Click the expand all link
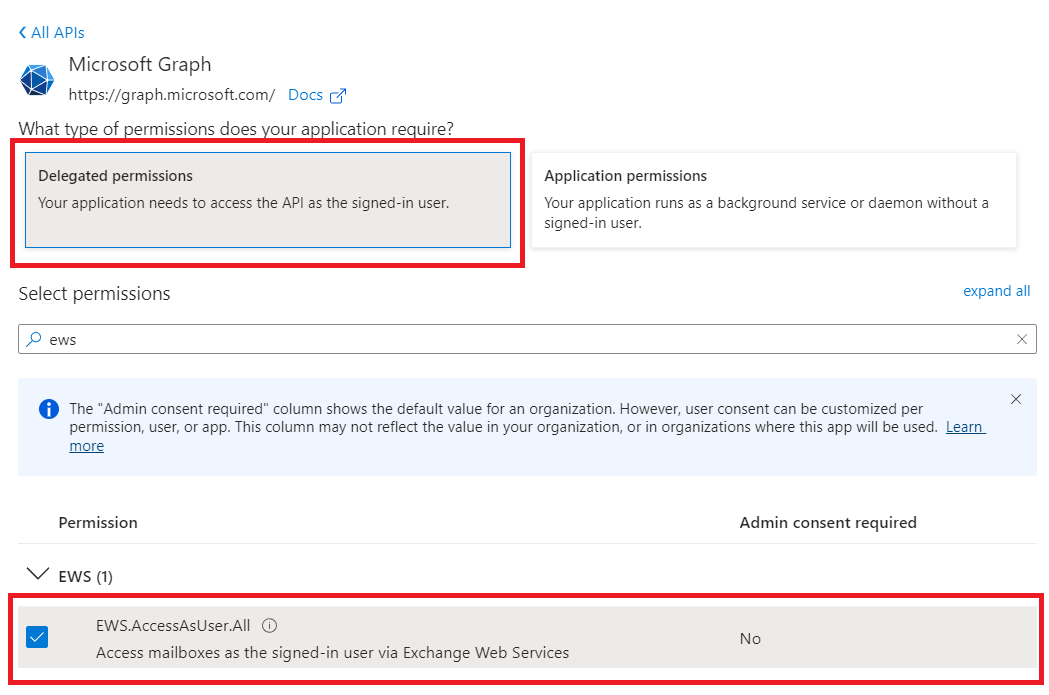 coord(996,291)
